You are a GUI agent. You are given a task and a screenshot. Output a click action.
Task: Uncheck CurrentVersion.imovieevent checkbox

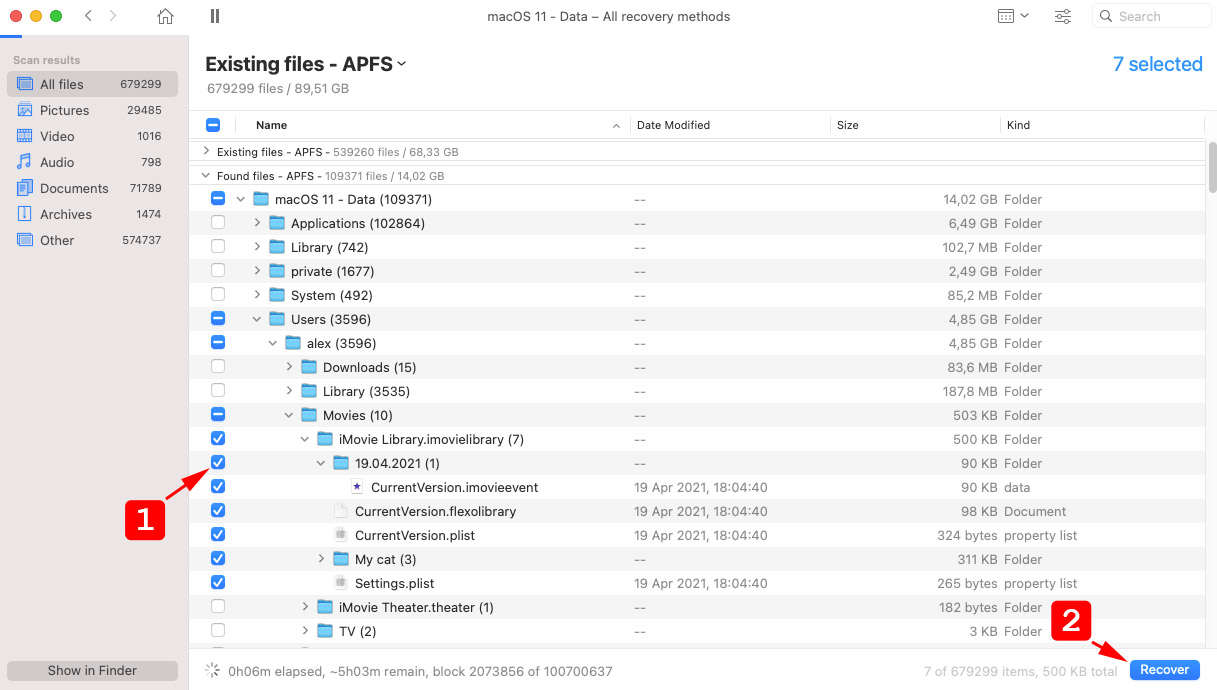(218, 487)
